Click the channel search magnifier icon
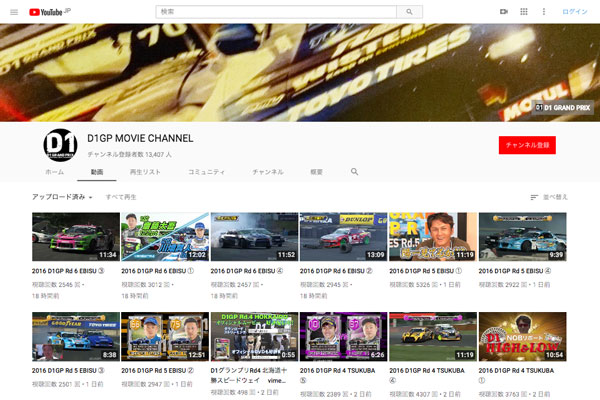Image resolution: width=600 pixels, height=400 pixels. click(354, 172)
